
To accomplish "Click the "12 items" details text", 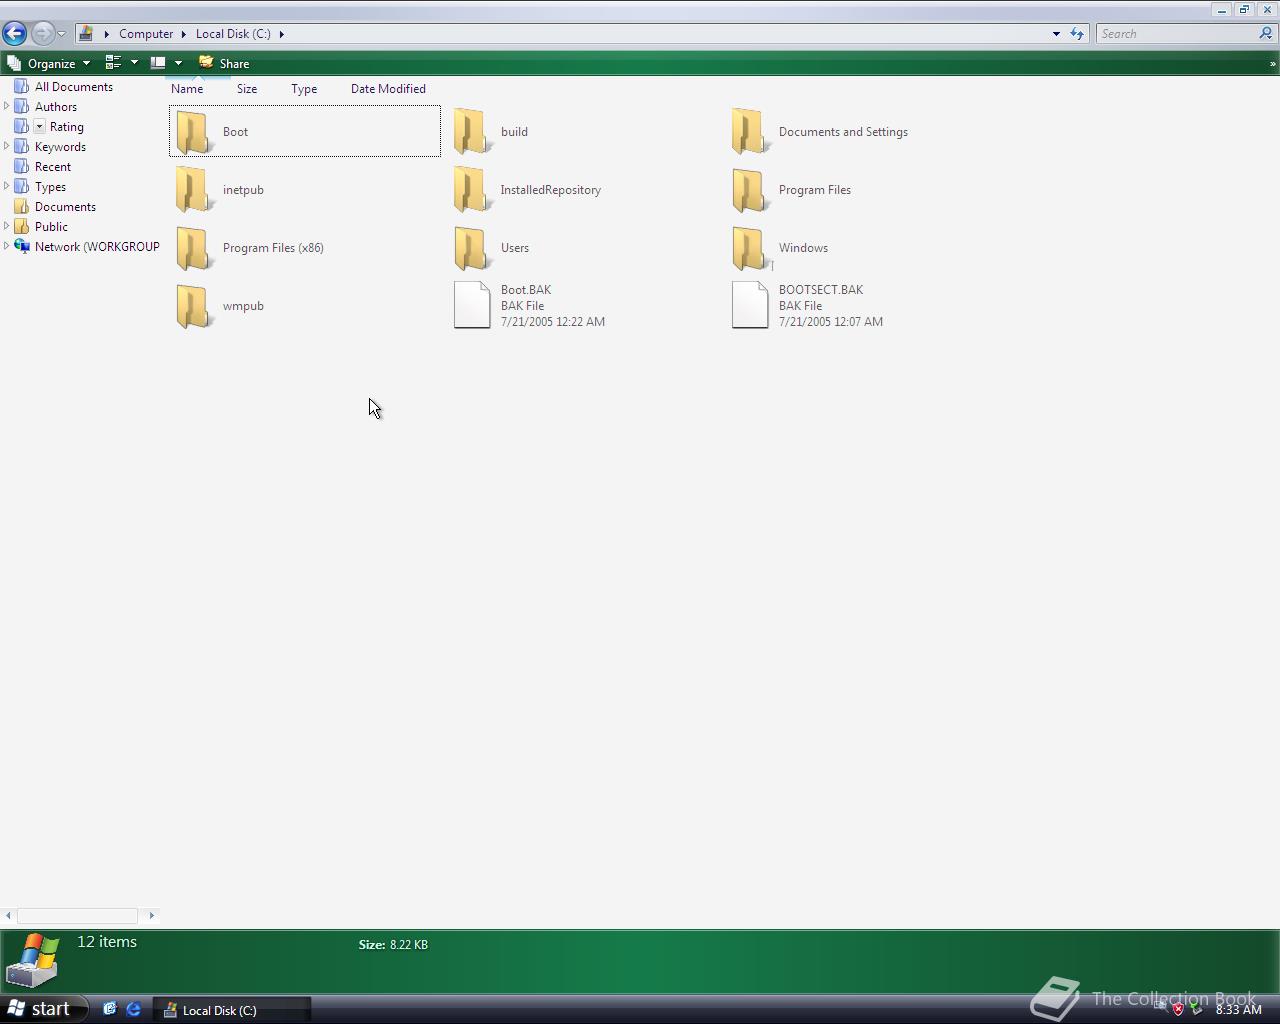I will [107, 942].
